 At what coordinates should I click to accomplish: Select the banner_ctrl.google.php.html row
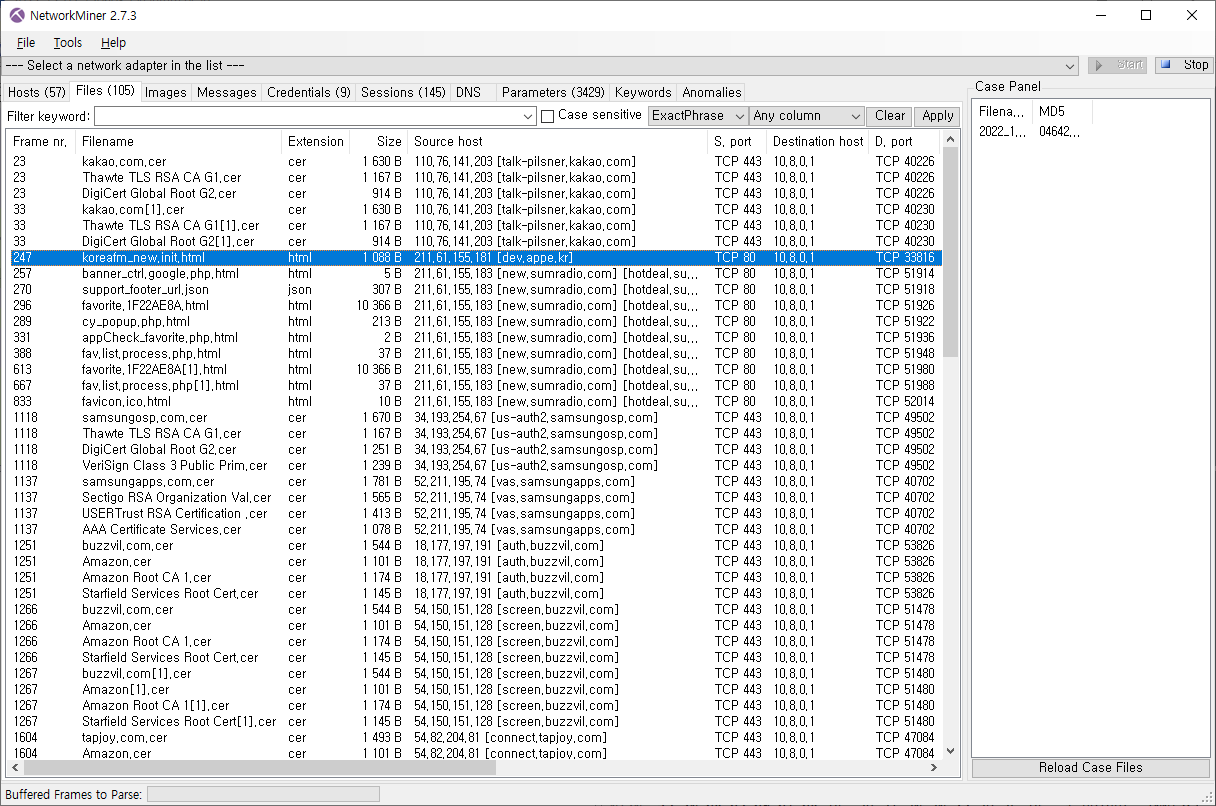[475, 273]
